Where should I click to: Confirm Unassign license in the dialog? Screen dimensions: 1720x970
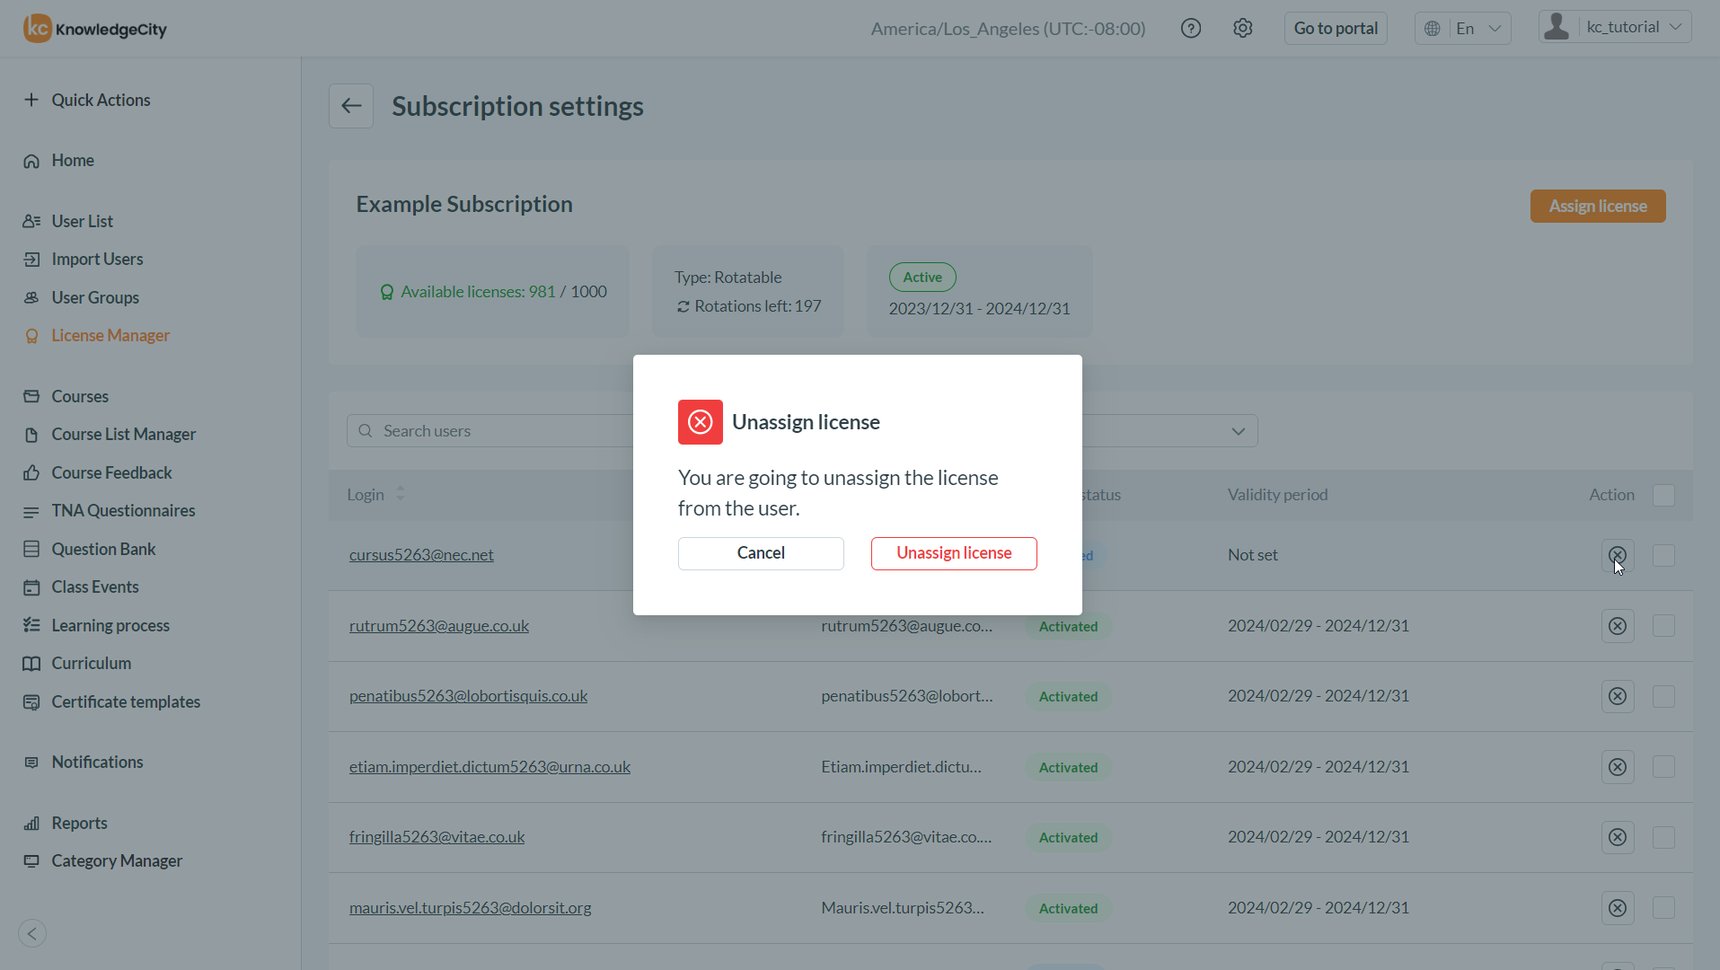tap(953, 553)
